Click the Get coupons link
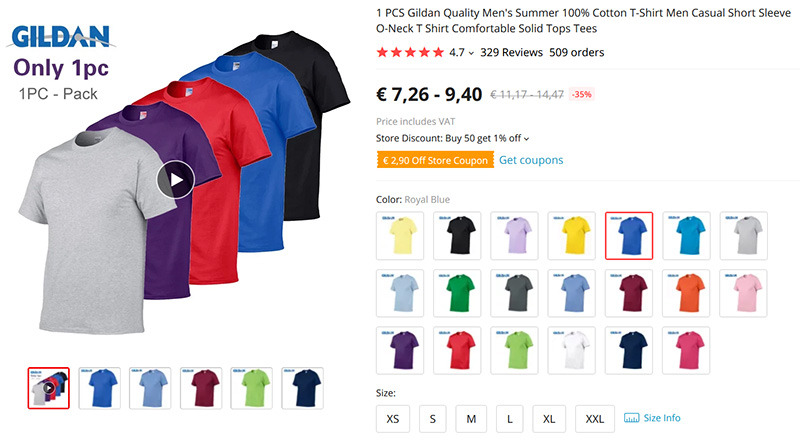The width and height of the screenshot is (800, 441). (x=531, y=160)
